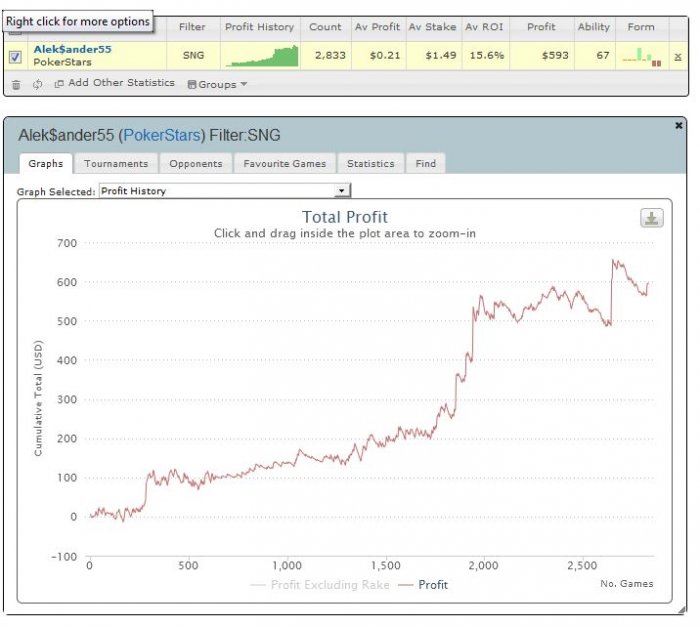
Task: Click the panel resize grip corner
Action: pos(682,609)
